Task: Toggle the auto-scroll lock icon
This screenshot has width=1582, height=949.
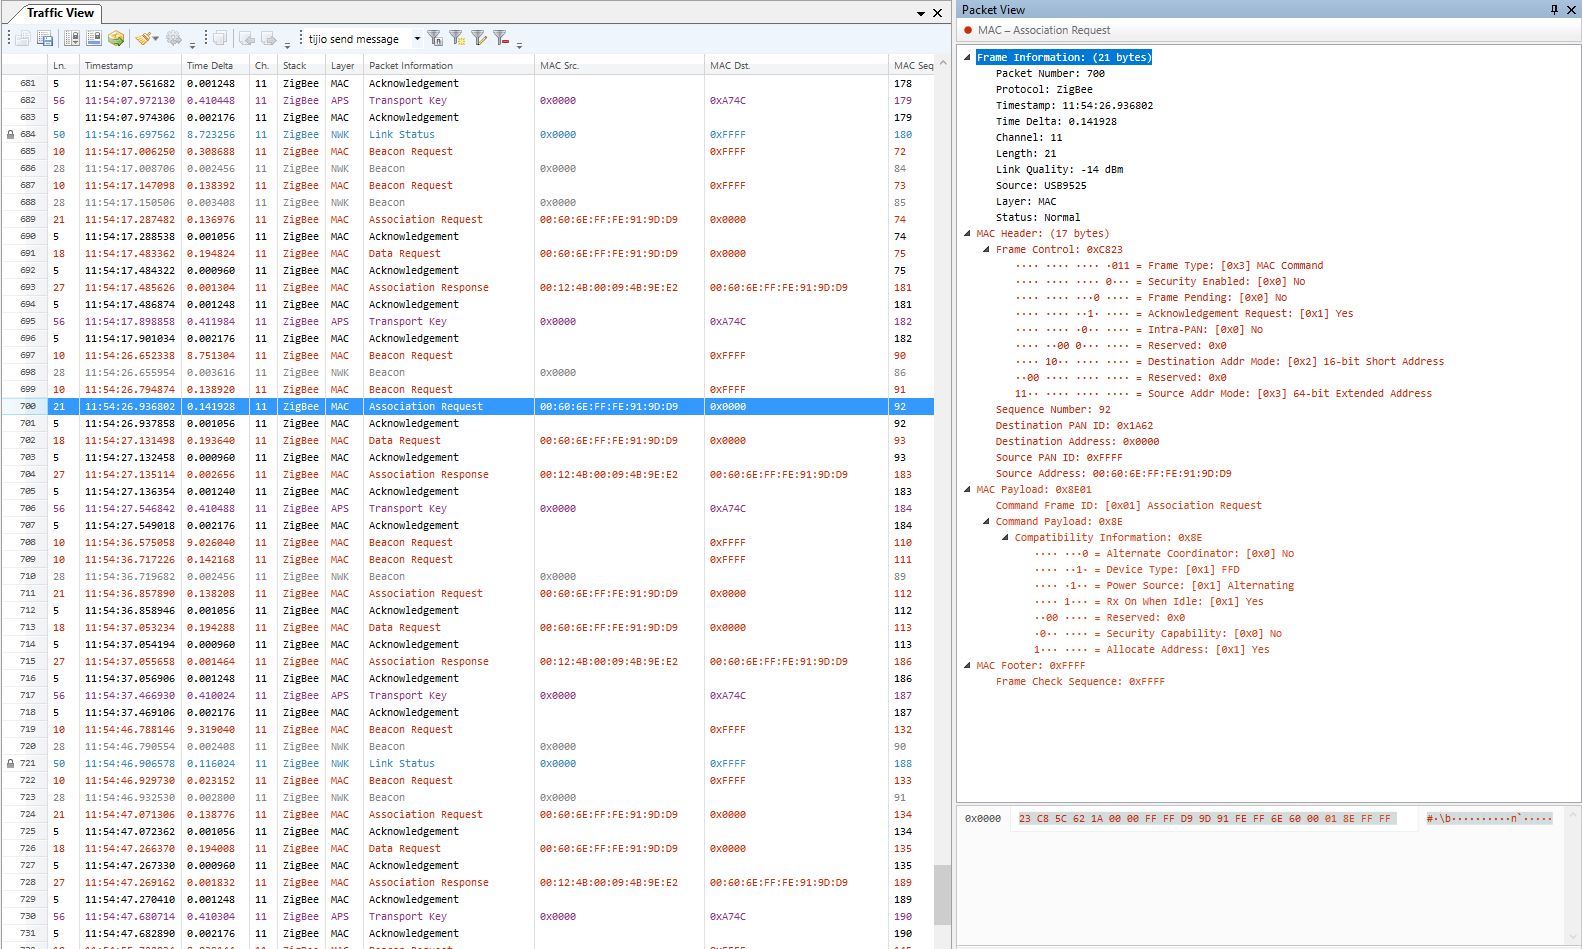Action: click(x=72, y=38)
